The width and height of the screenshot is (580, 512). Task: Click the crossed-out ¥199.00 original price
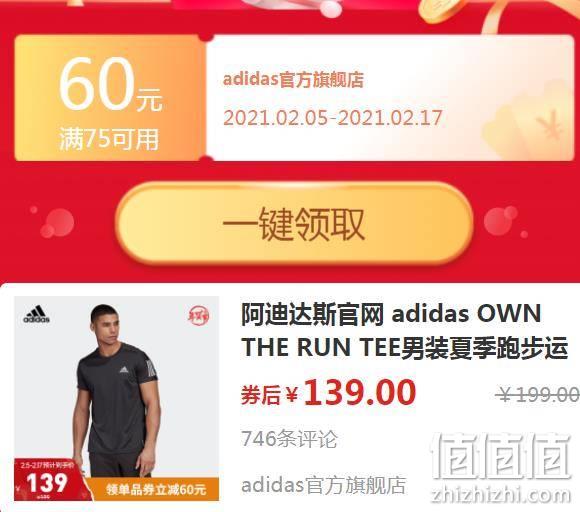pyautogui.click(x=537, y=394)
